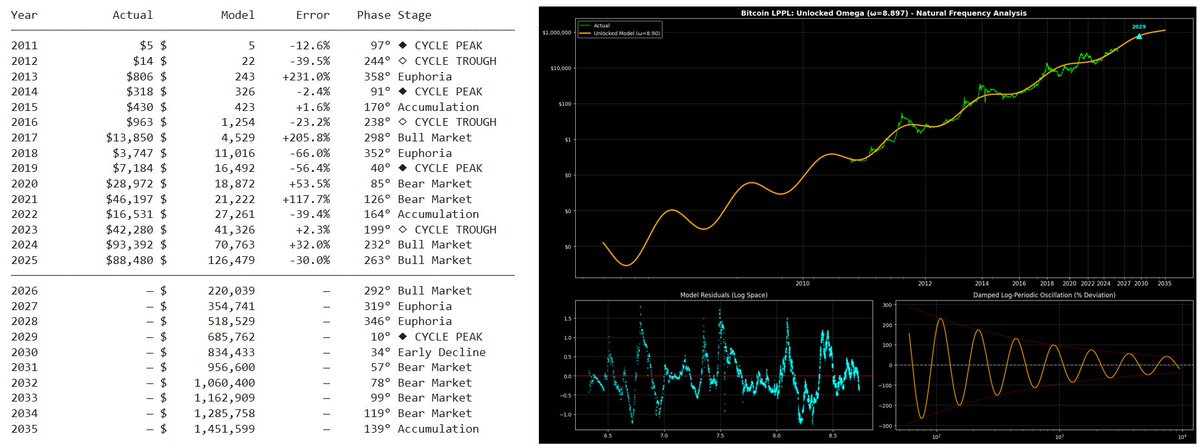The width and height of the screenshot is (1199, 445).
Task: Click the cyan 2029 peak marker
Action: [x=1139, y=36]
